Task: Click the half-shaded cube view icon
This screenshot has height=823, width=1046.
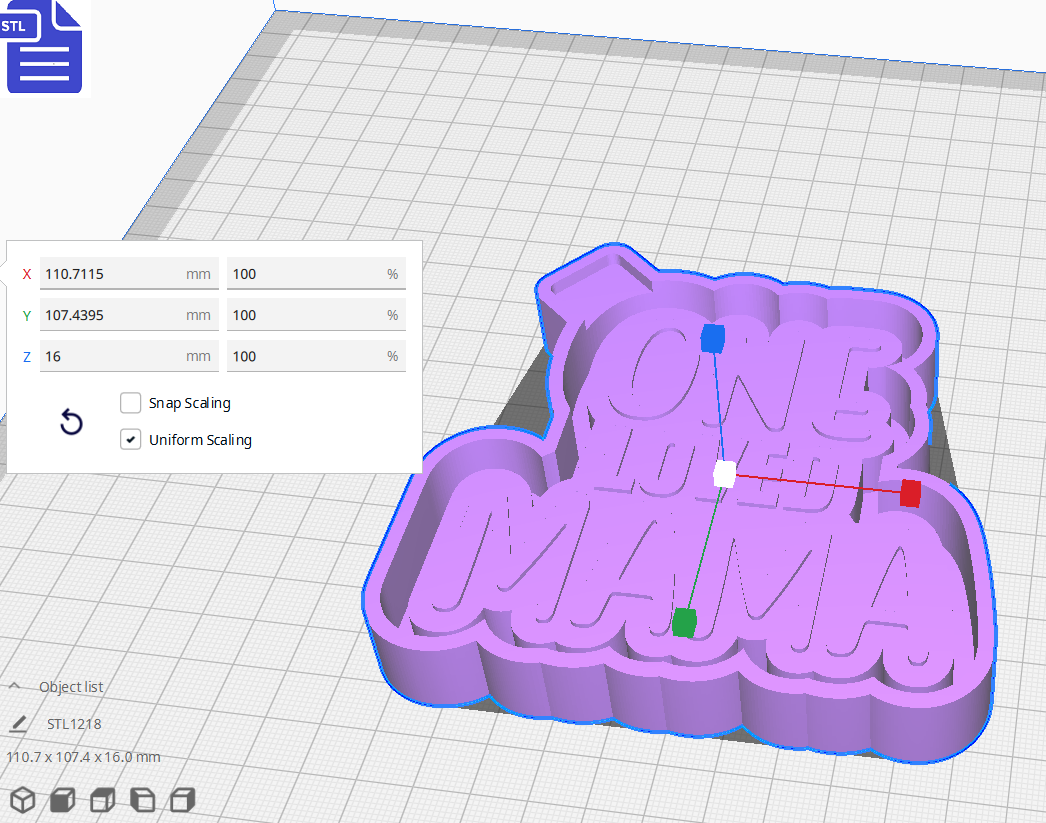Action: [102, 800]
